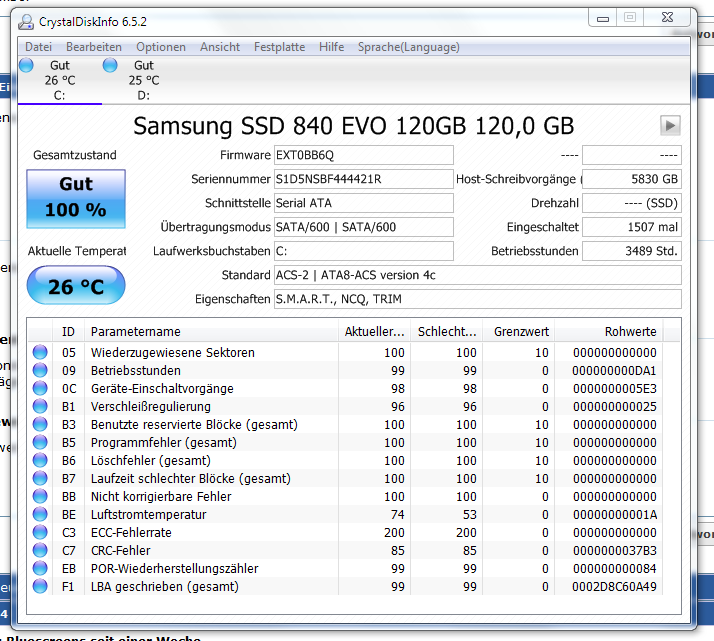Screen dimensions: 714x641
Task: Click the blue status orb for drive C:
Action: click(26, 65)
